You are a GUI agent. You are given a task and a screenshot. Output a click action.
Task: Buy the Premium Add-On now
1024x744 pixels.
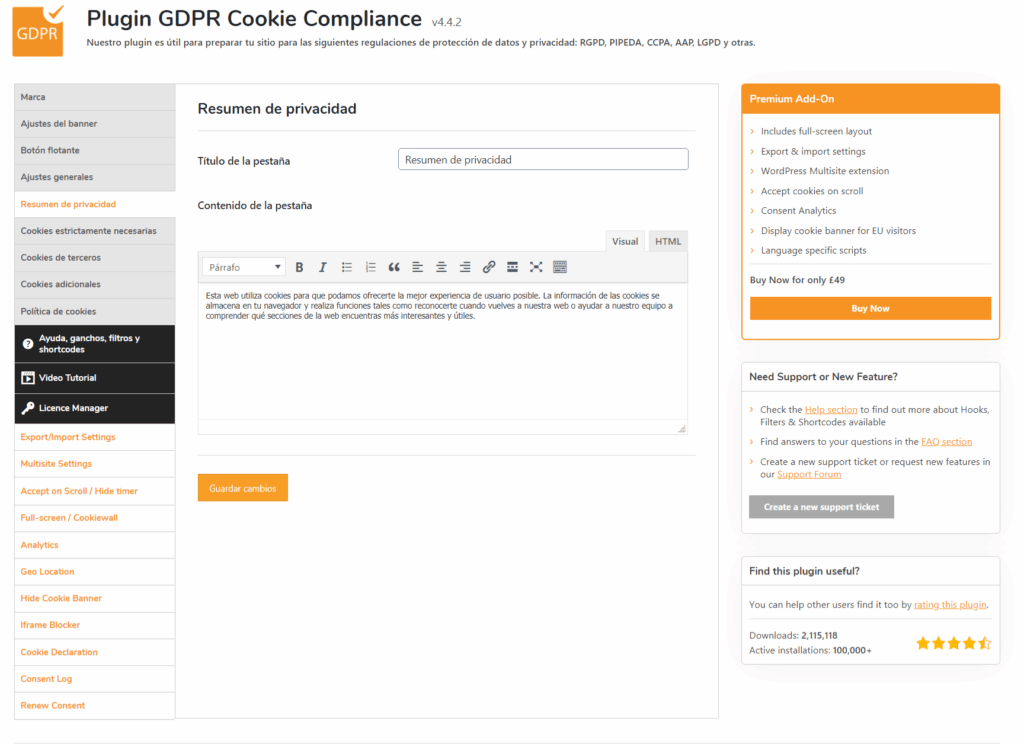pyautogui.click(x=869, y=308)
